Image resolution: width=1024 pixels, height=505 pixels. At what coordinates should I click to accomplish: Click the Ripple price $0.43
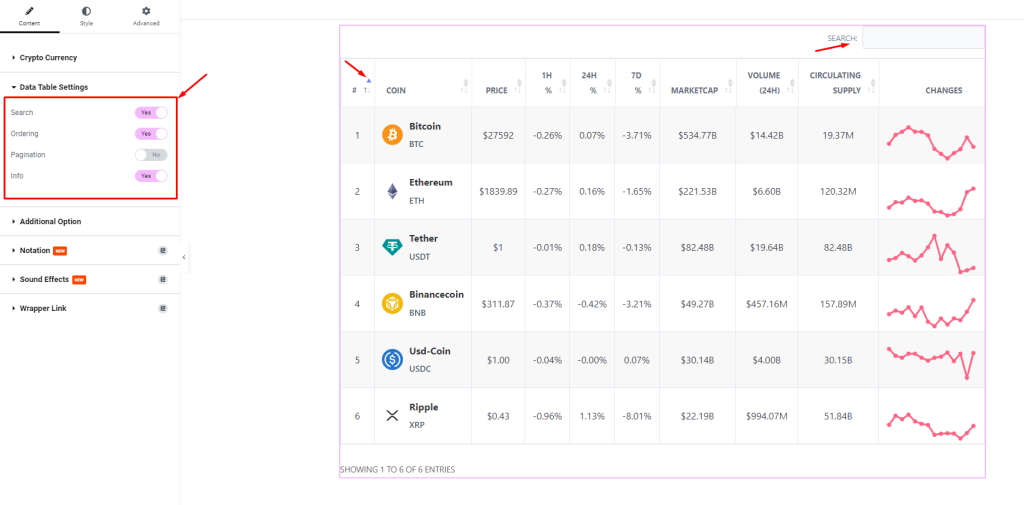498,416
